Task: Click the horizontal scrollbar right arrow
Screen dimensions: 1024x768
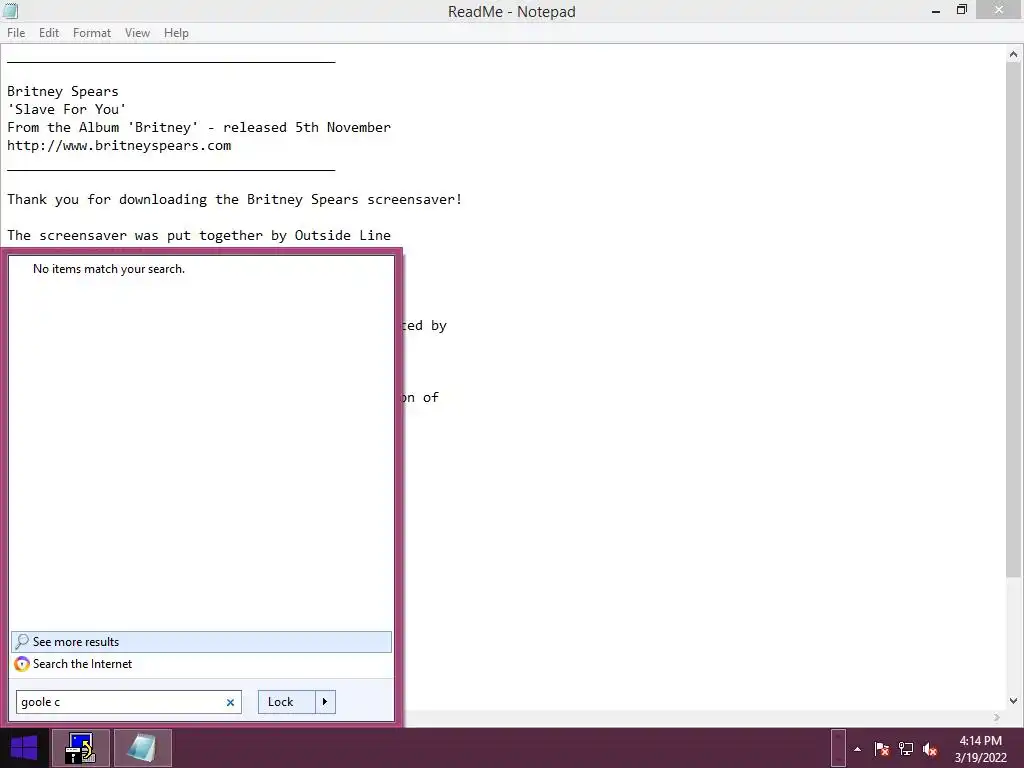Action: coord(997,718)
